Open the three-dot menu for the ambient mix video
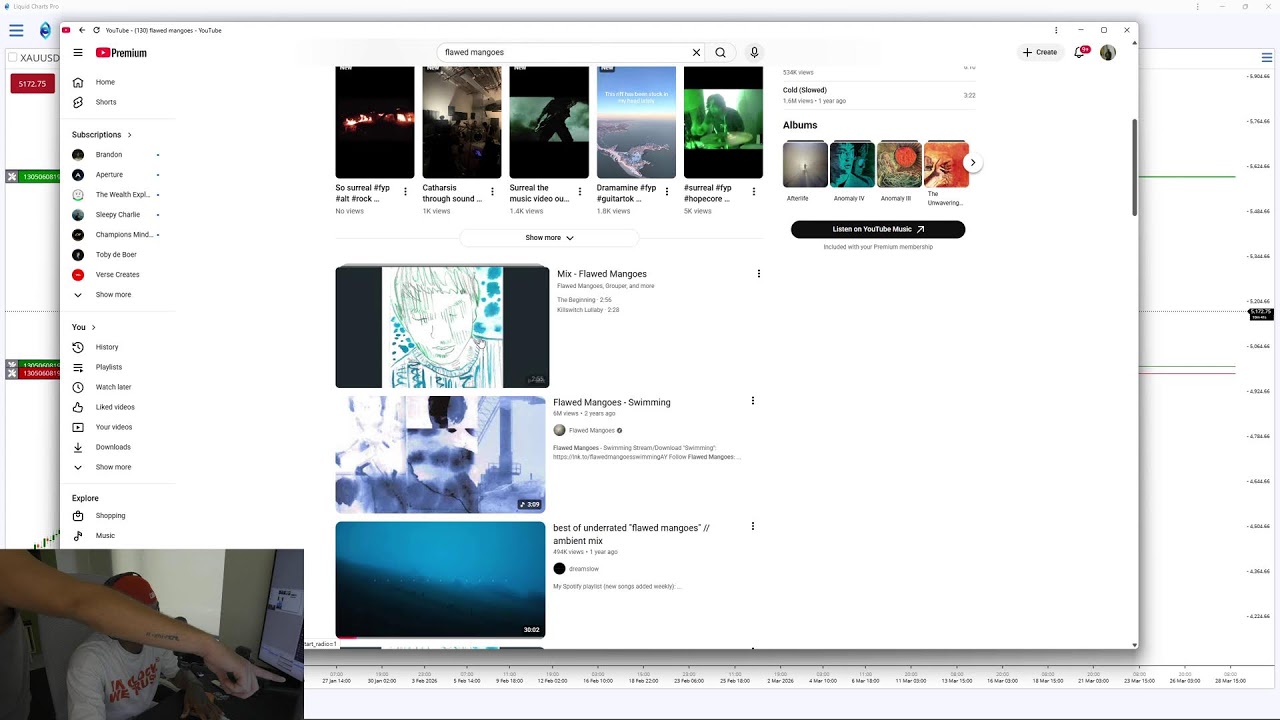This screenshot has width=1280, height=720. (x=752, y=526)
